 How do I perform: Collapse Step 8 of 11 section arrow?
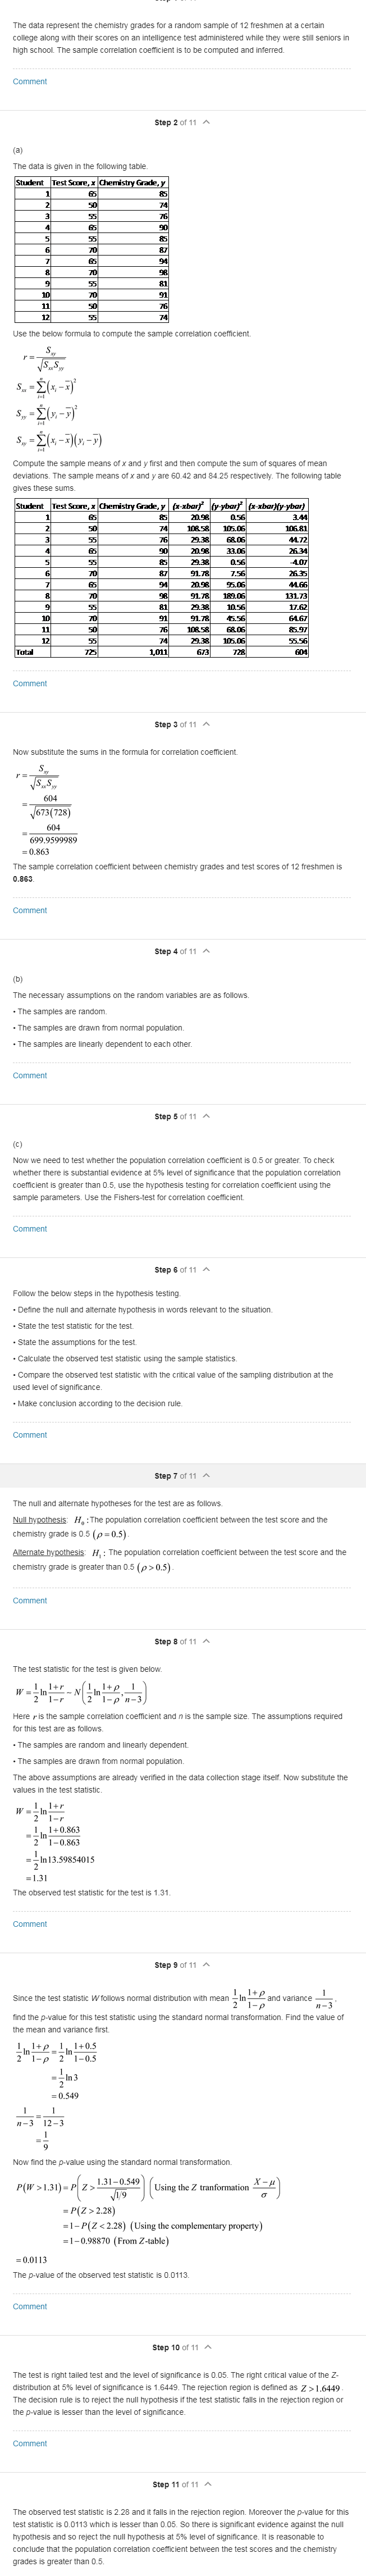[206, 1642]
